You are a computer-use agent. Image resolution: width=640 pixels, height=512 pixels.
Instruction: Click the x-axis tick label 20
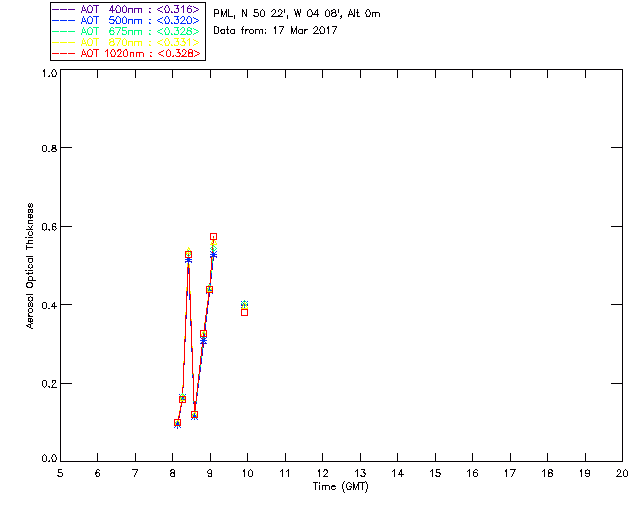(622, 473)
